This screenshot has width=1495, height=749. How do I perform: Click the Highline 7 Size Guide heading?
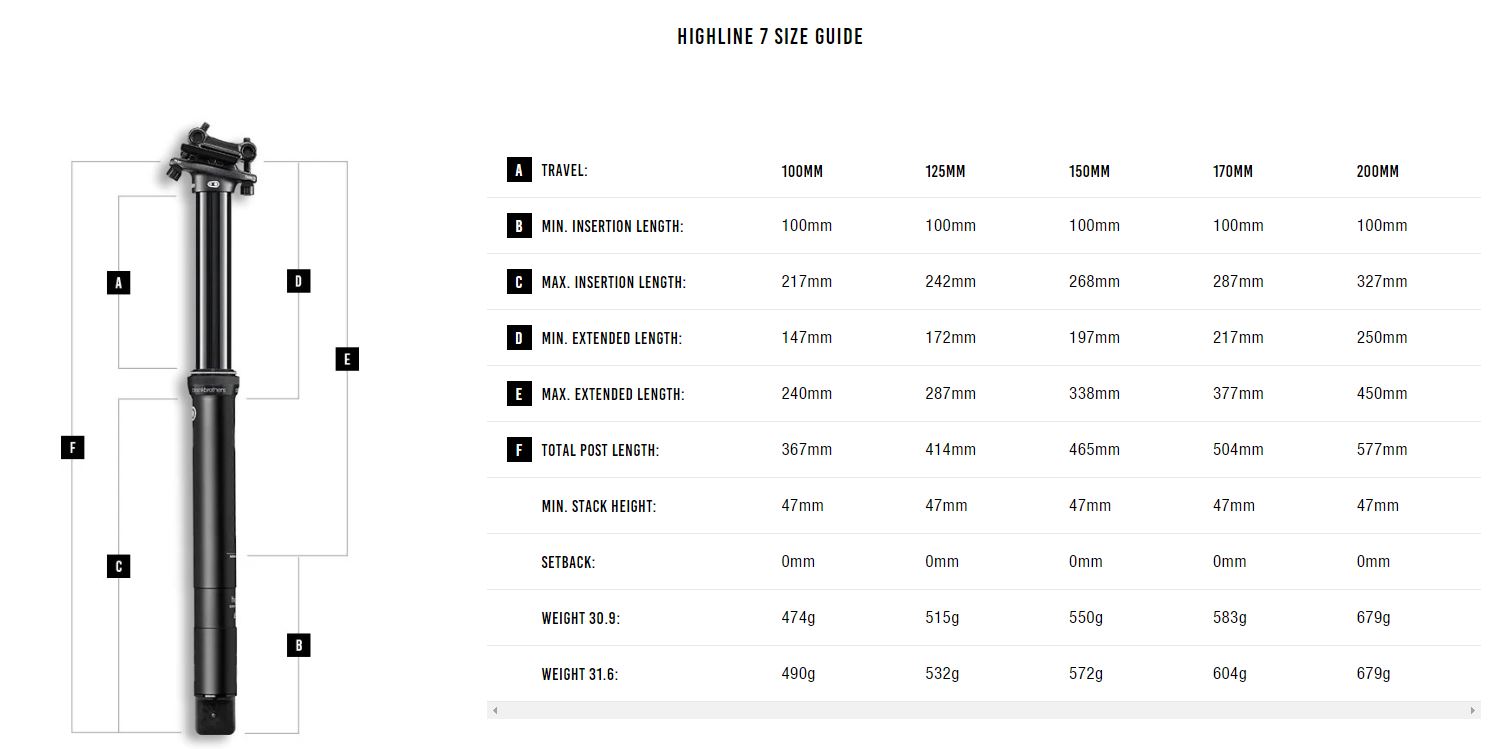[770, 37]
